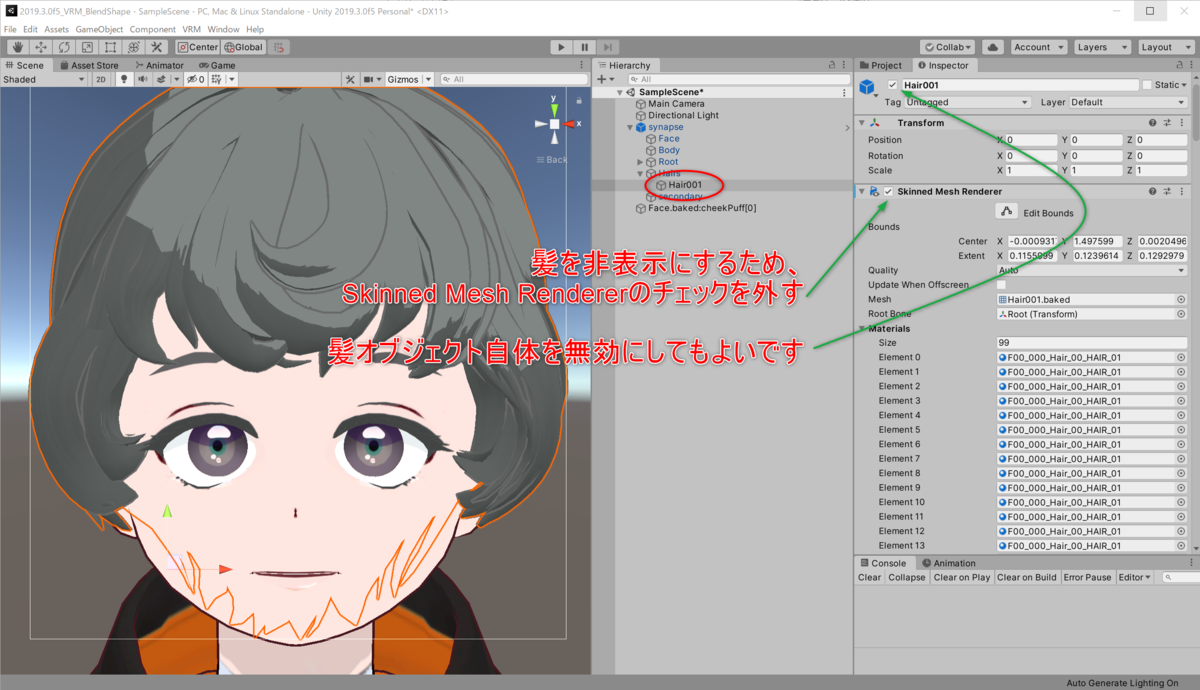Open the Shaded draw mode dropdown

pyautogui.click(x=44, y=79)
